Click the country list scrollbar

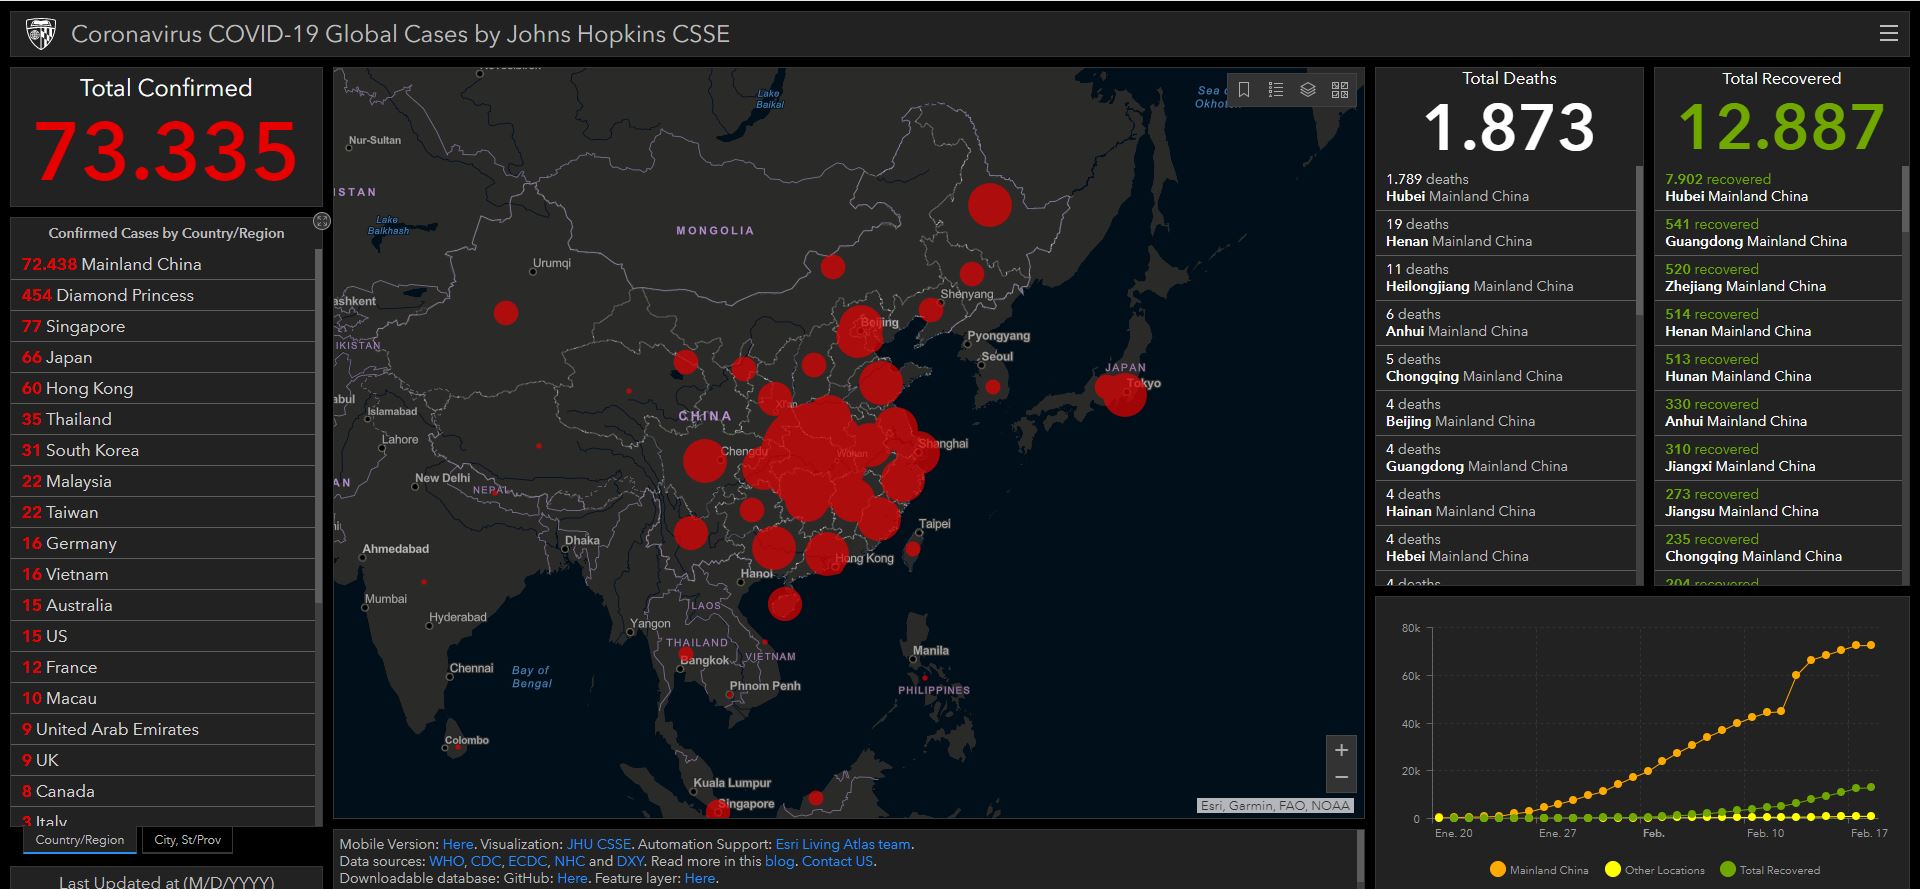coord(319,425)
